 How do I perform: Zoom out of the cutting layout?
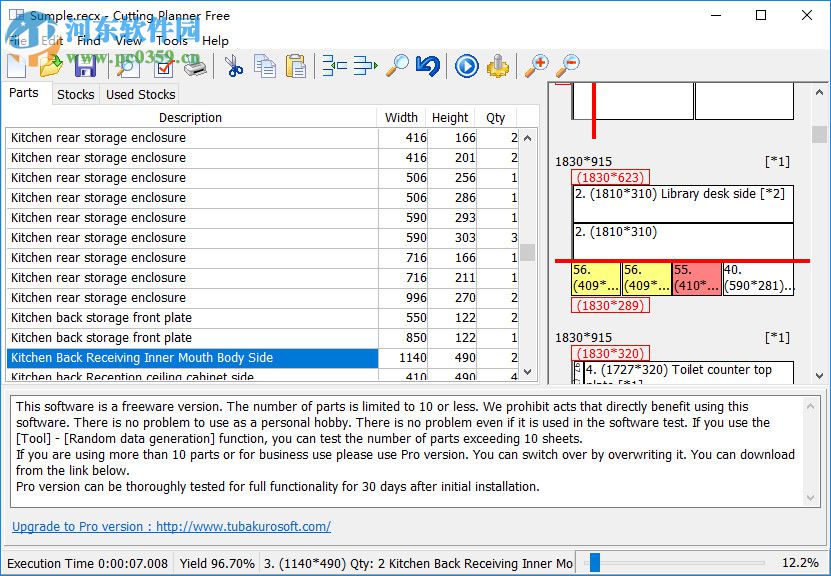click(x=567, y=66)
